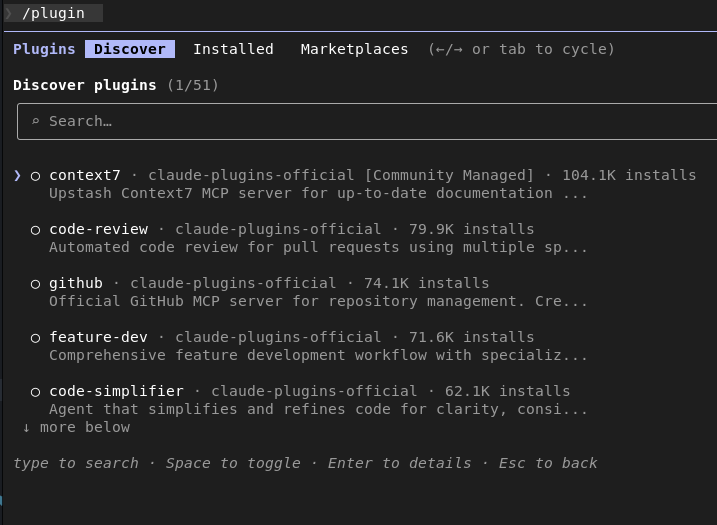
Task: Toggle the code-review plugin circle
Action: [35, 230]
